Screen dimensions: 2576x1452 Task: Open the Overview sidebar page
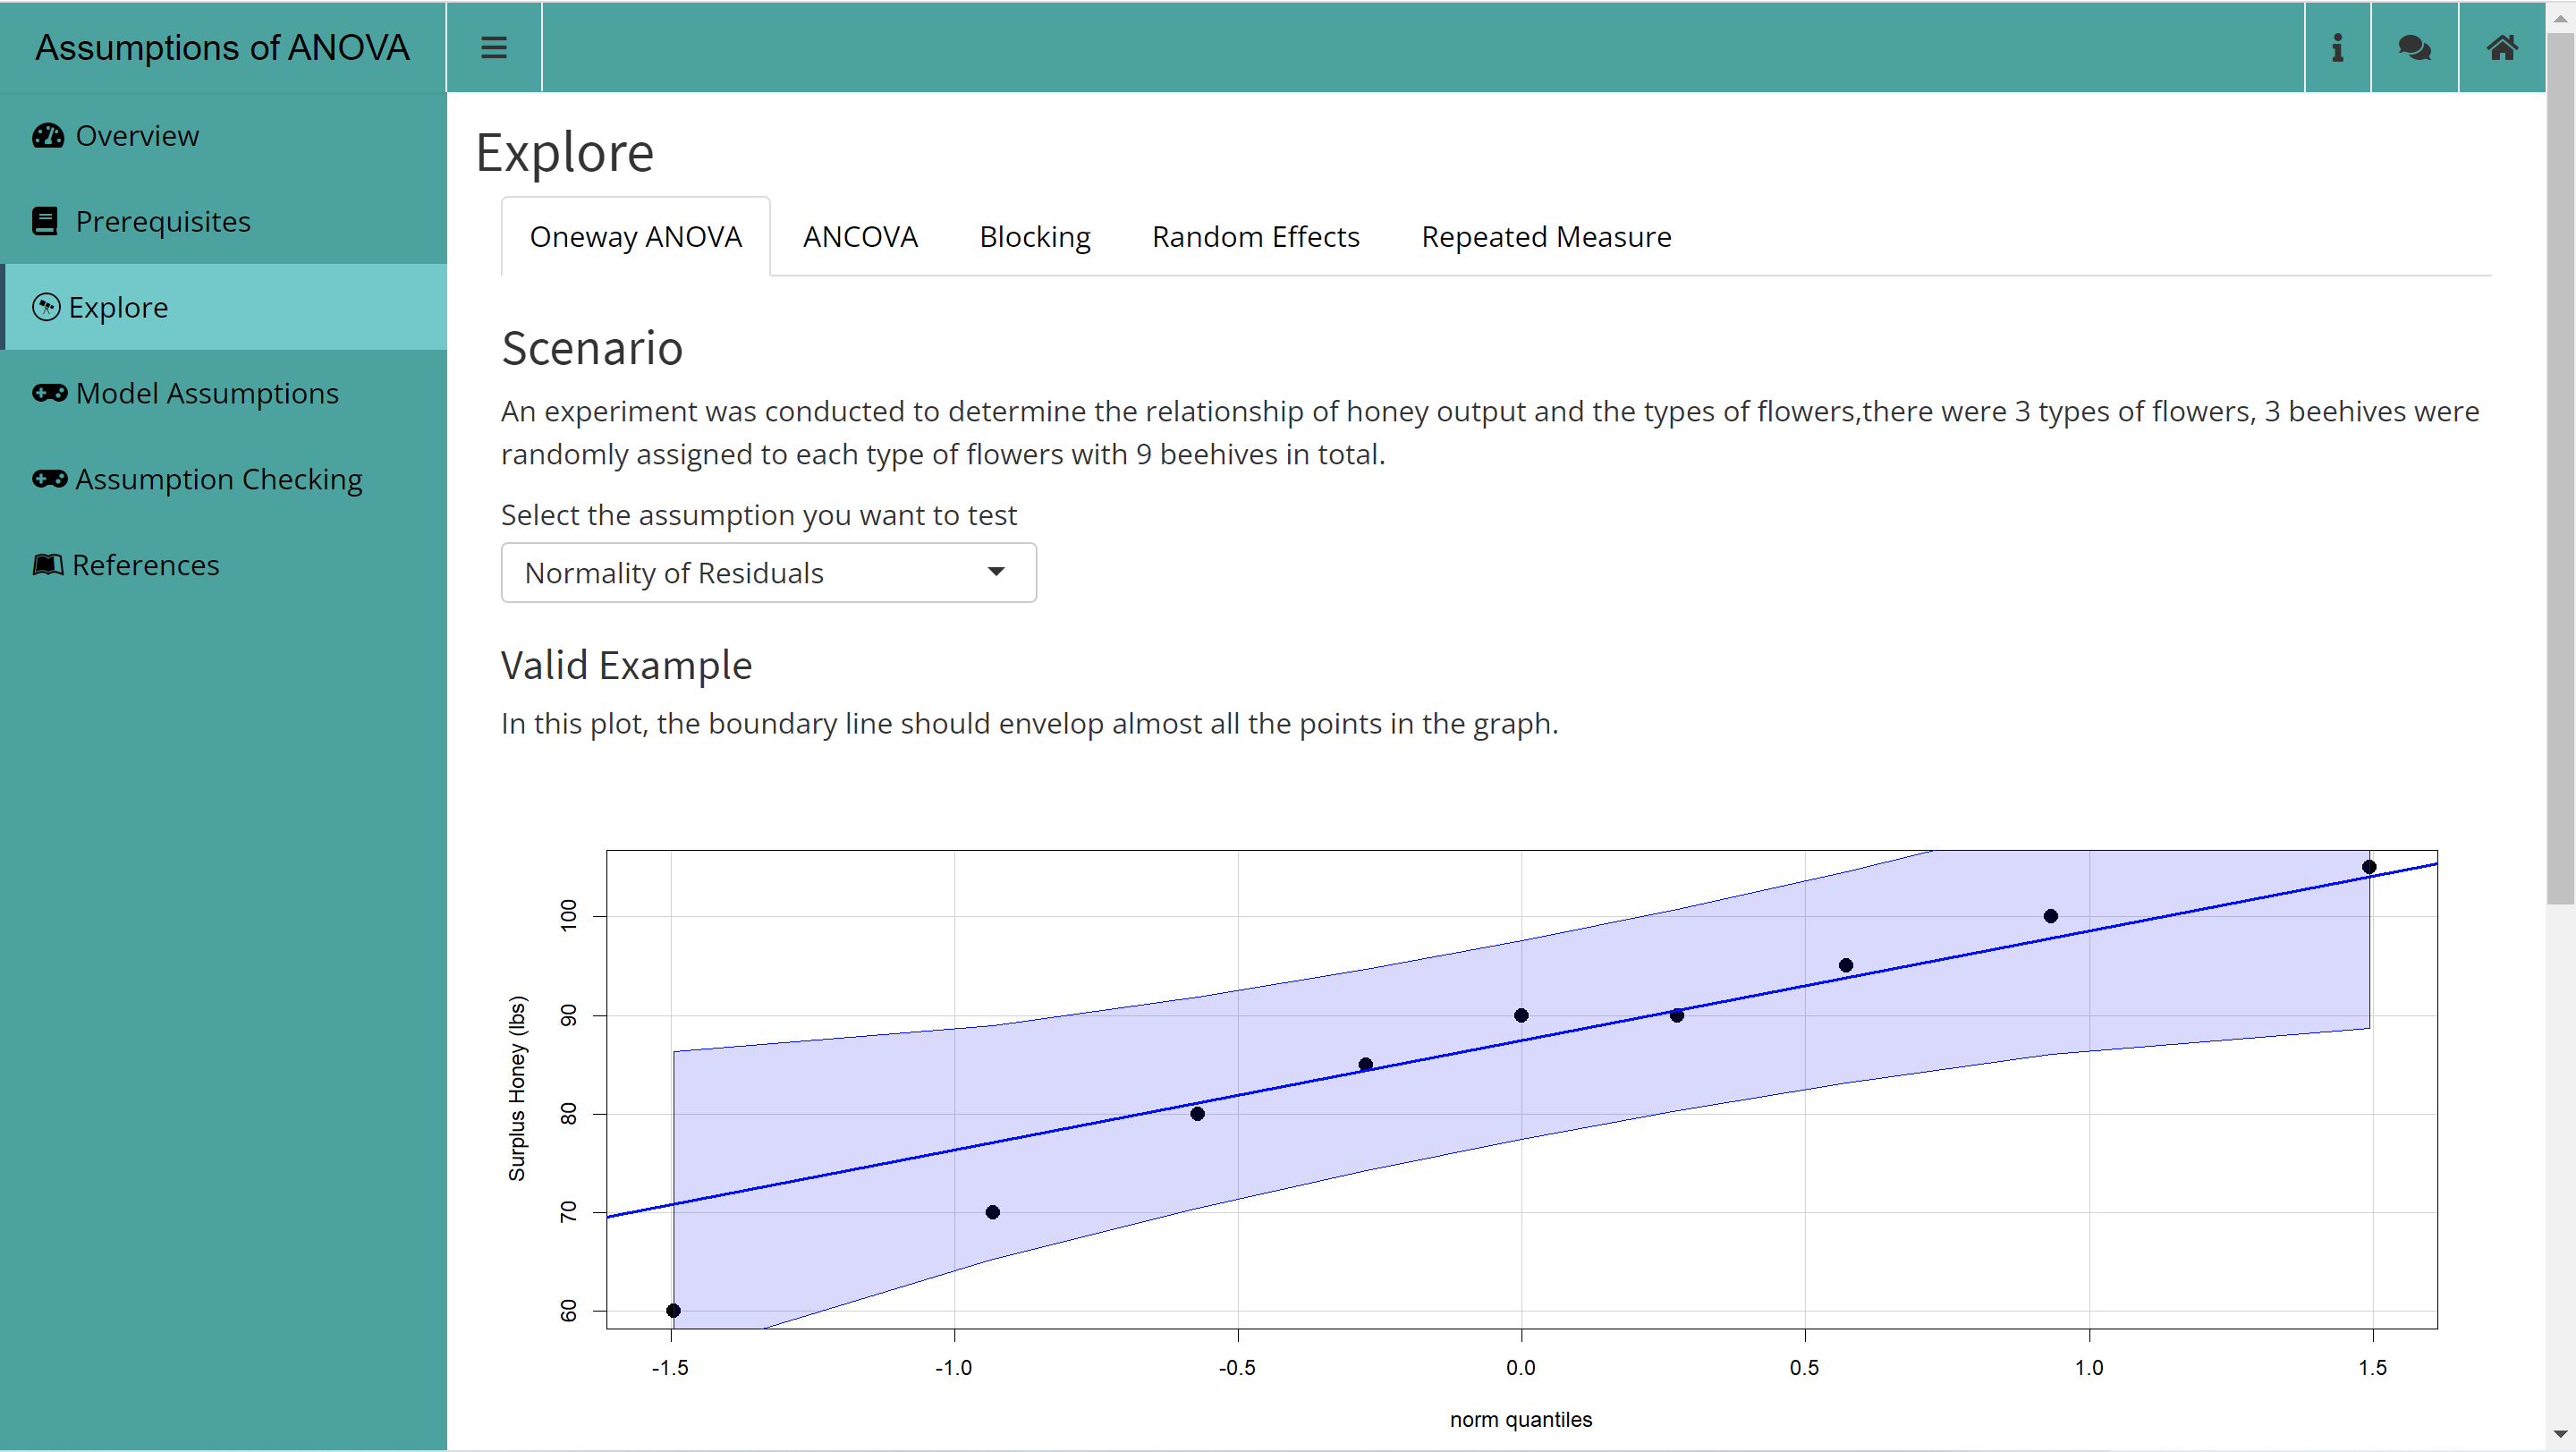[x=223, y=135]
